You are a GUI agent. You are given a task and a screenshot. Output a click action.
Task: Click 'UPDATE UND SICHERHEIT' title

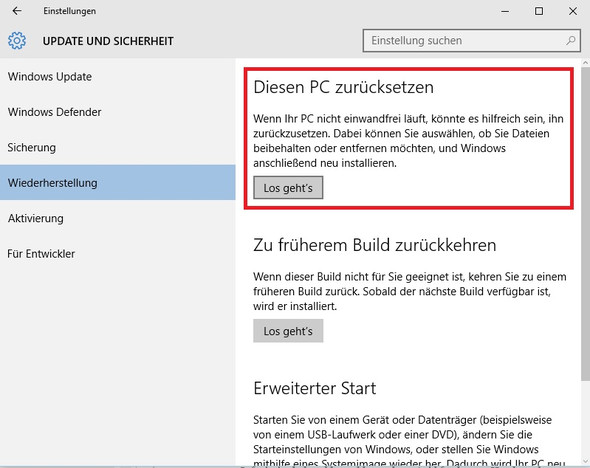pyautogui.click(x=108, y=41)
